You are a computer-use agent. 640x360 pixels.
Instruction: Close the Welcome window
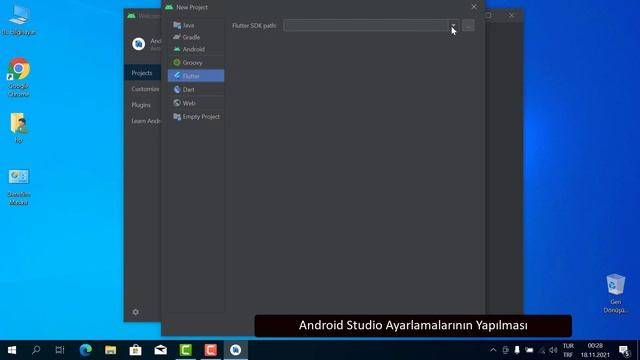(x=511, y=16)
